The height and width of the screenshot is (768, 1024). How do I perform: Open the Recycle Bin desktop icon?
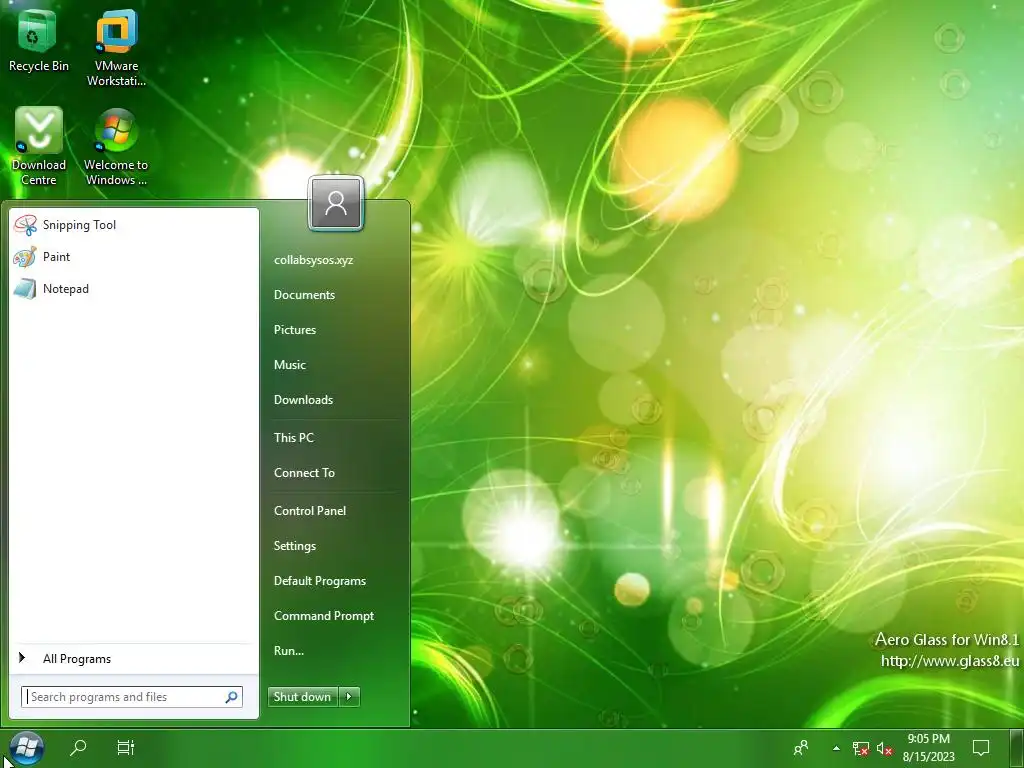tap(38, 38)
